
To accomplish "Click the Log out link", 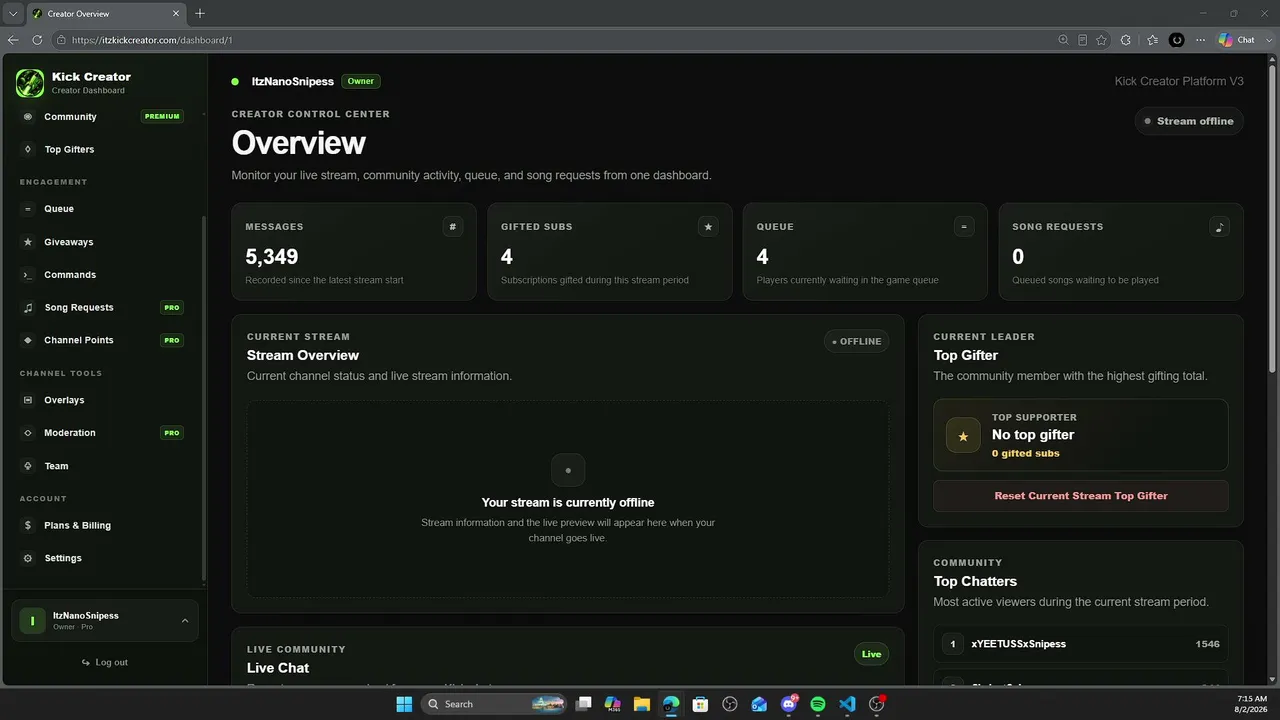I will [x=105, y=663].
